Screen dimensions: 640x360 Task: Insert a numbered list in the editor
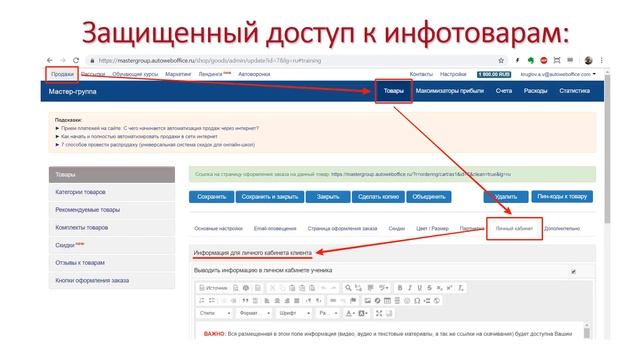tap(201, 301)
